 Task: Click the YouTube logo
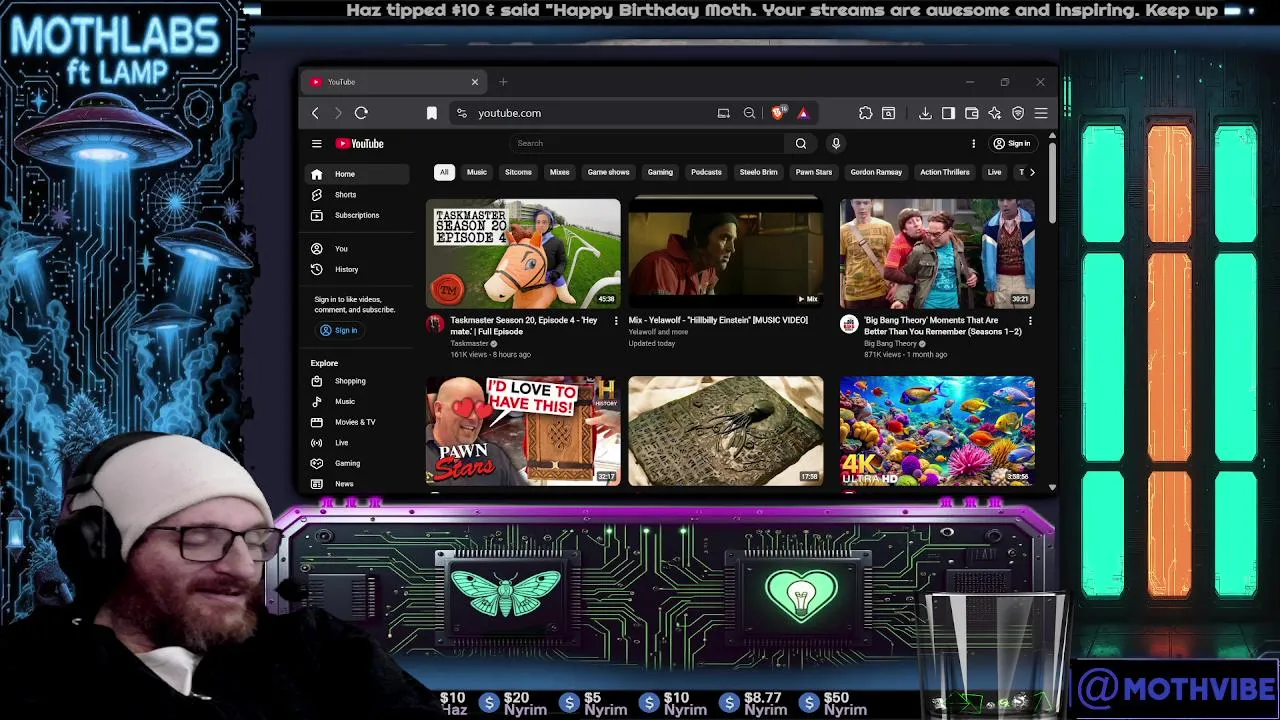click(x=360, y=143)
